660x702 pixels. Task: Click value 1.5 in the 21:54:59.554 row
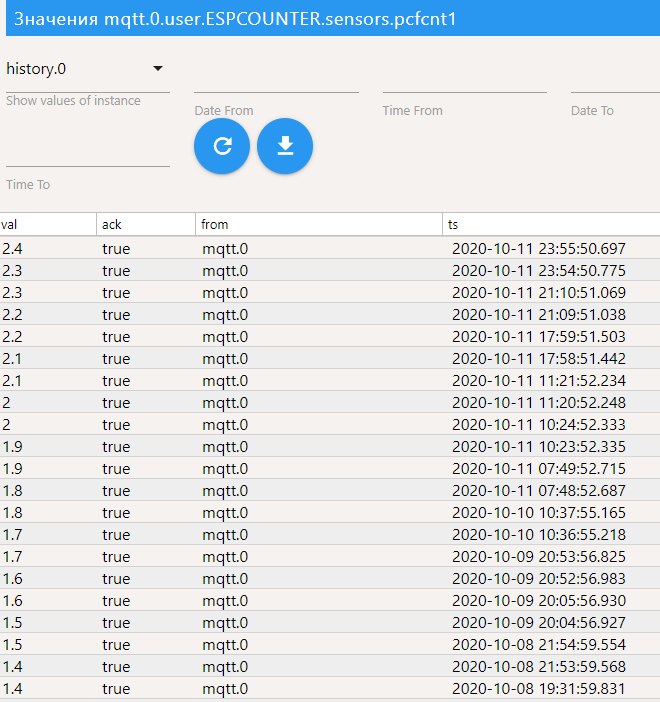[12, 644]
